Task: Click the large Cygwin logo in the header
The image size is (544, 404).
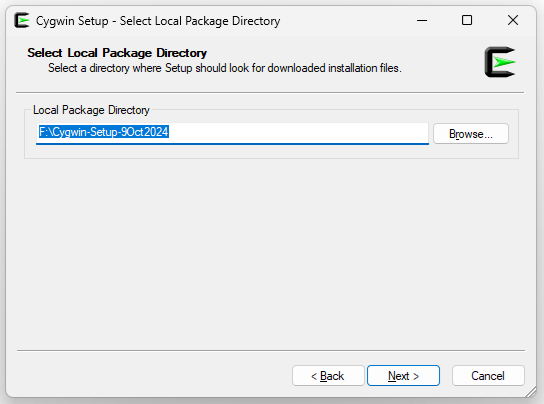Action: click(x=500, y=62)
